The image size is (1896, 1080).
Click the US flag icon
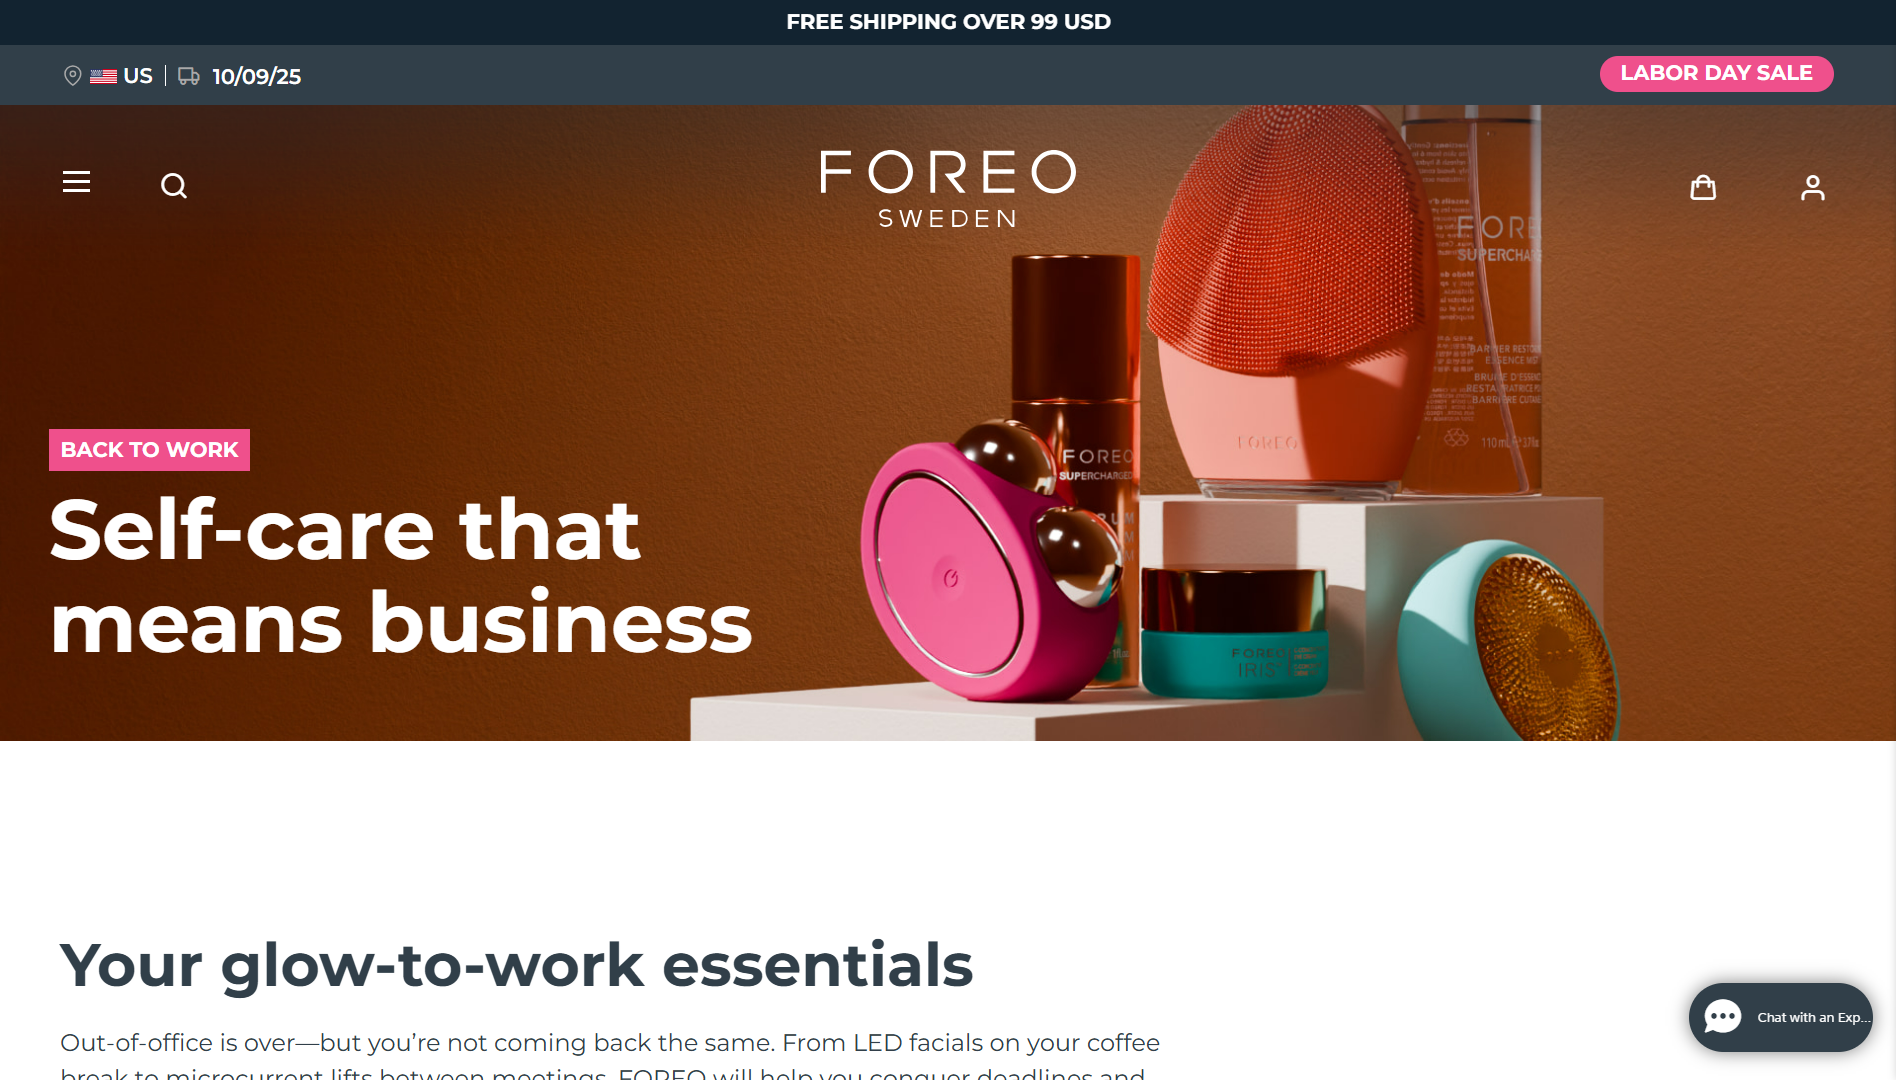click(103, 76)
